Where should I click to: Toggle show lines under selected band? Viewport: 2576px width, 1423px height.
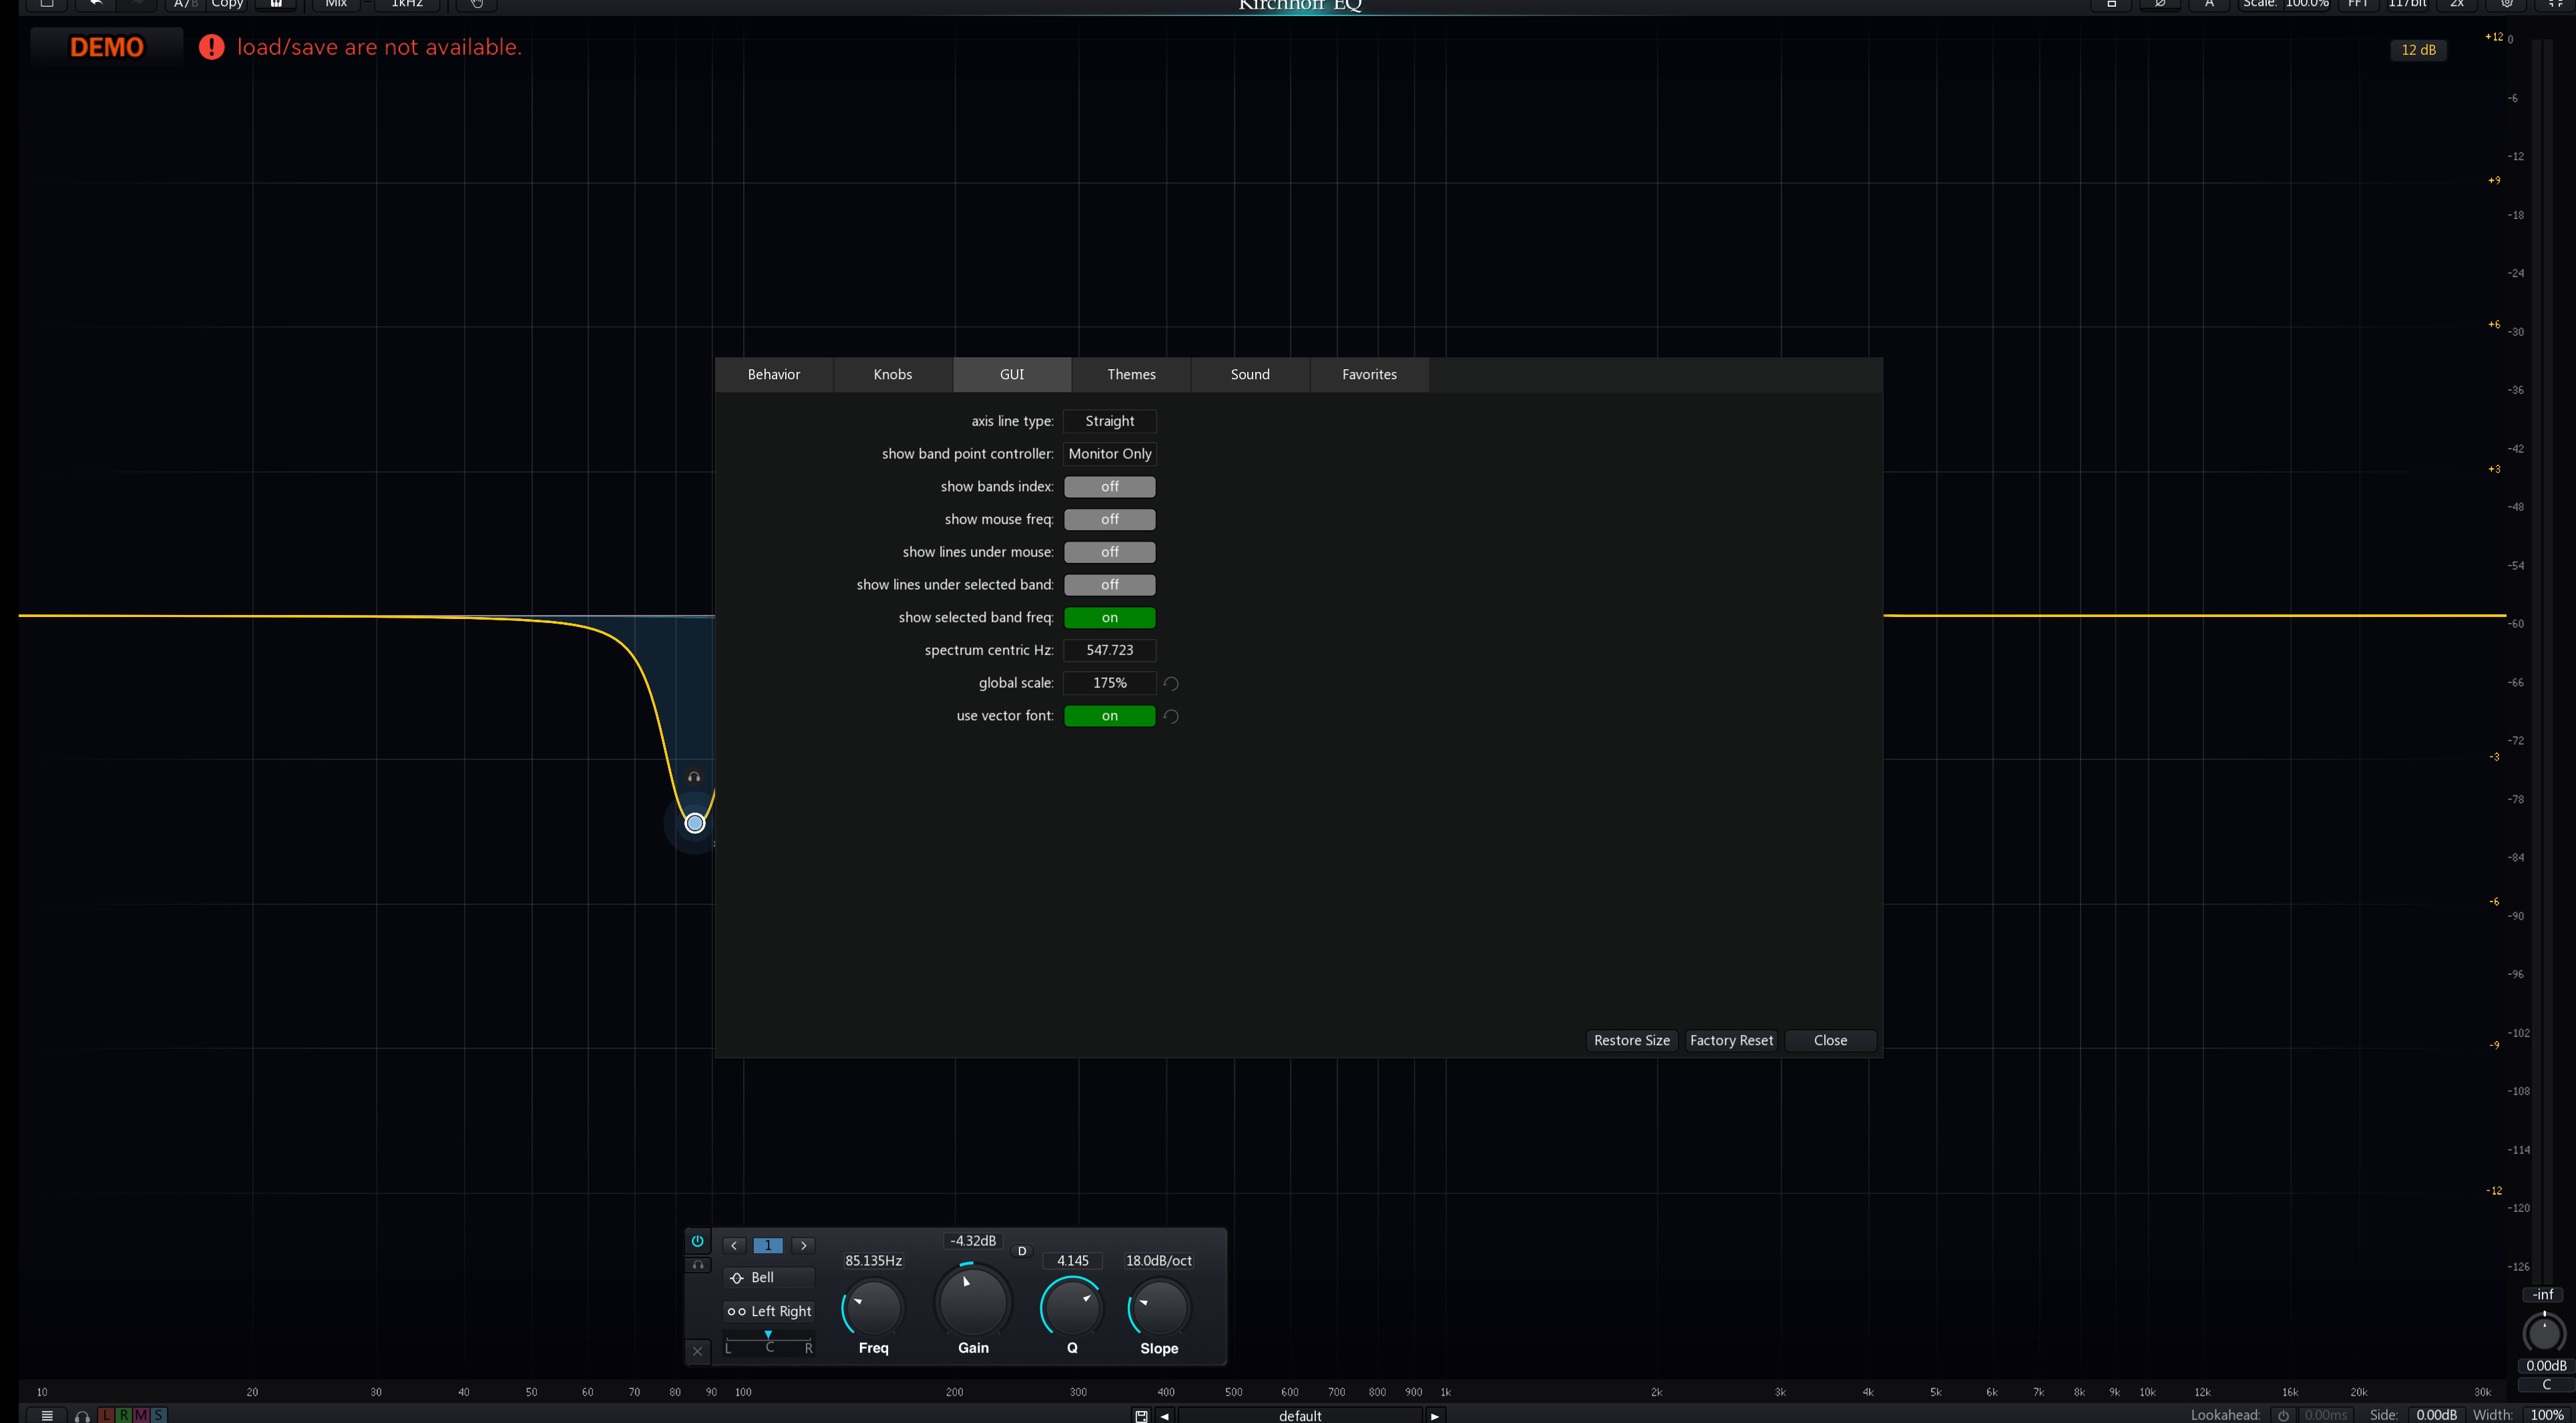pos(1109,585)
